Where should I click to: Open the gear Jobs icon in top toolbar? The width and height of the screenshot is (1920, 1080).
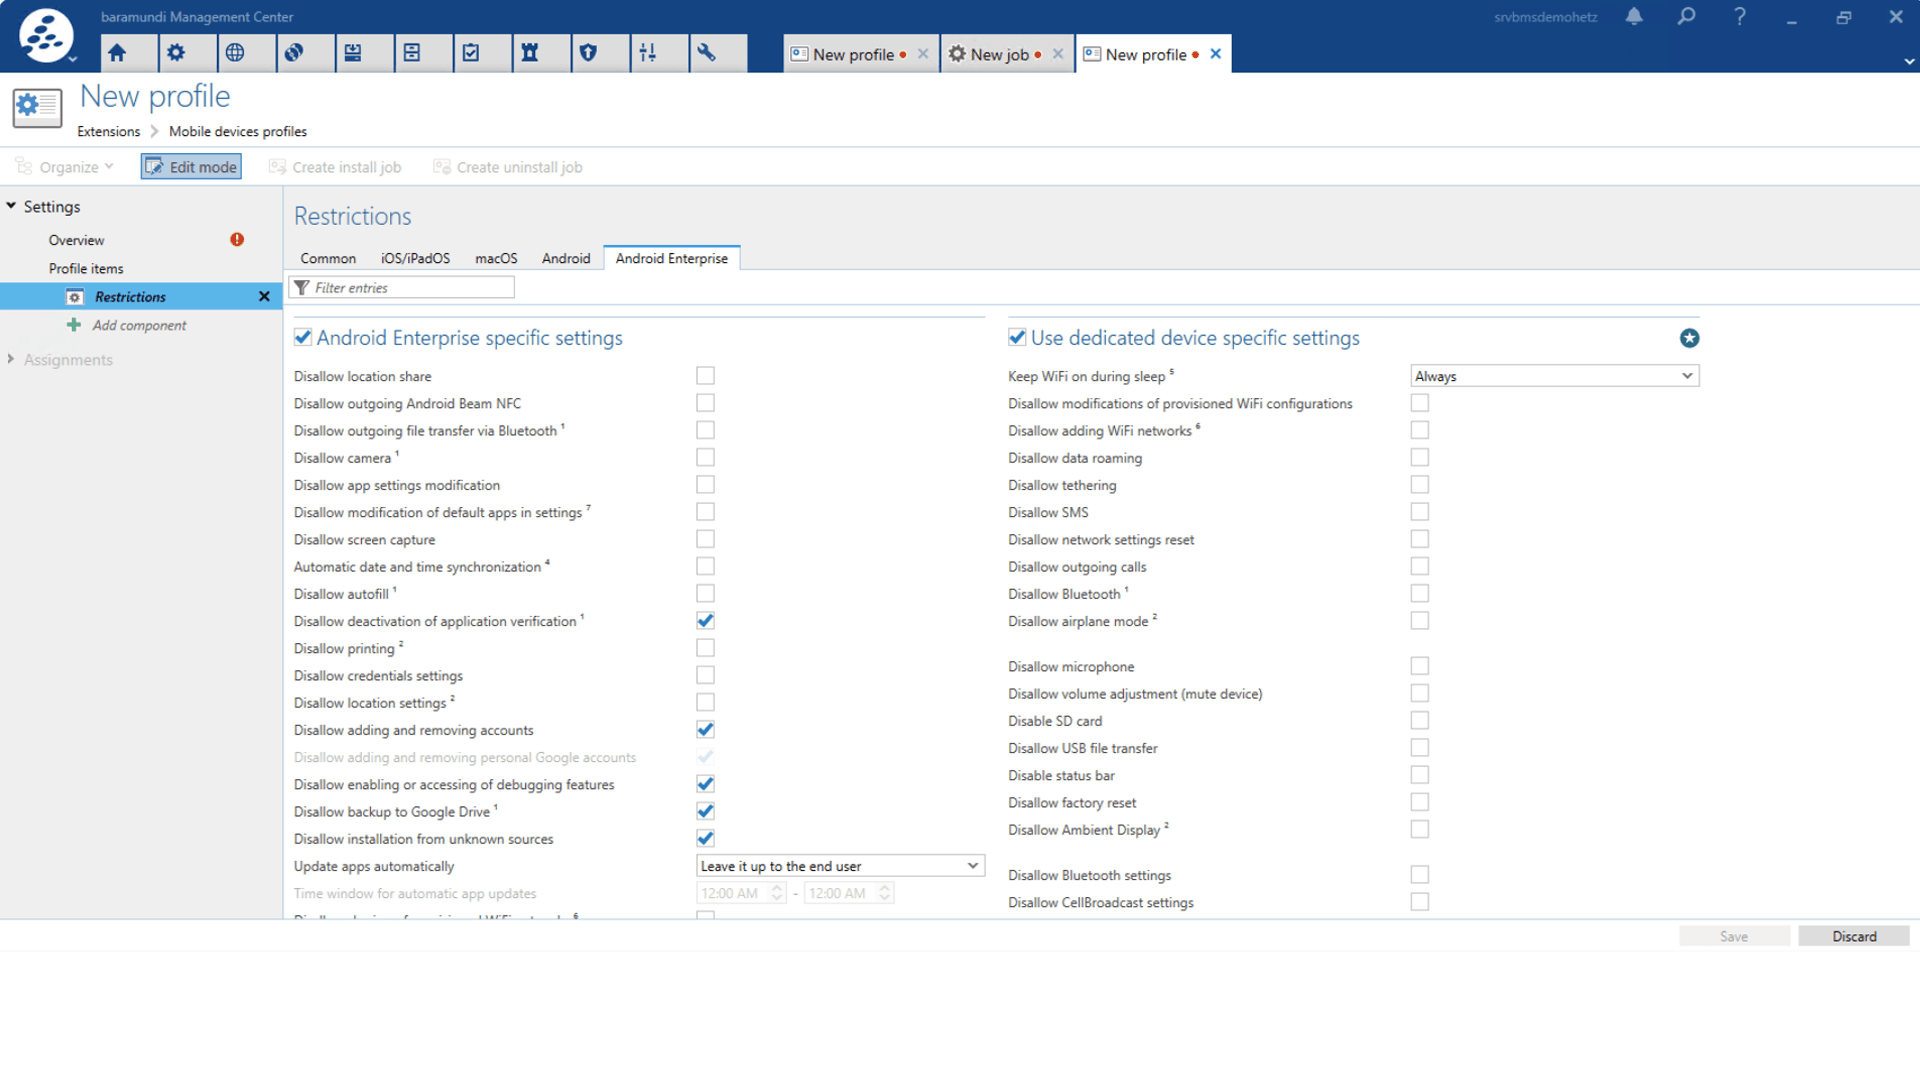coord(176,53)
